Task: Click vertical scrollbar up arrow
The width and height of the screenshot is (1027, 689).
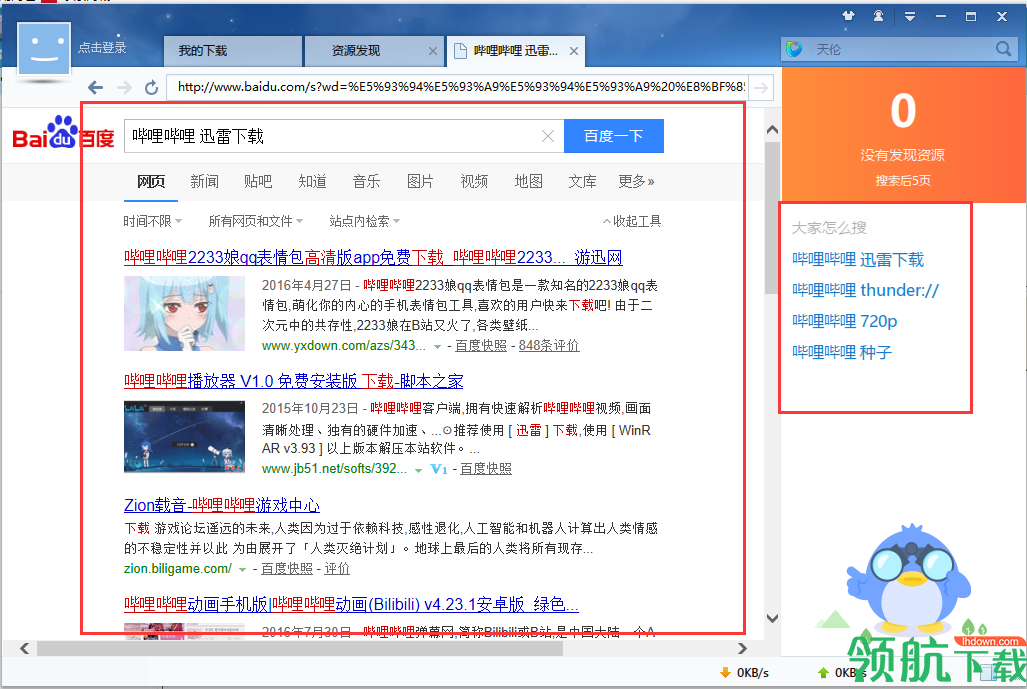Action: (772, 130)
